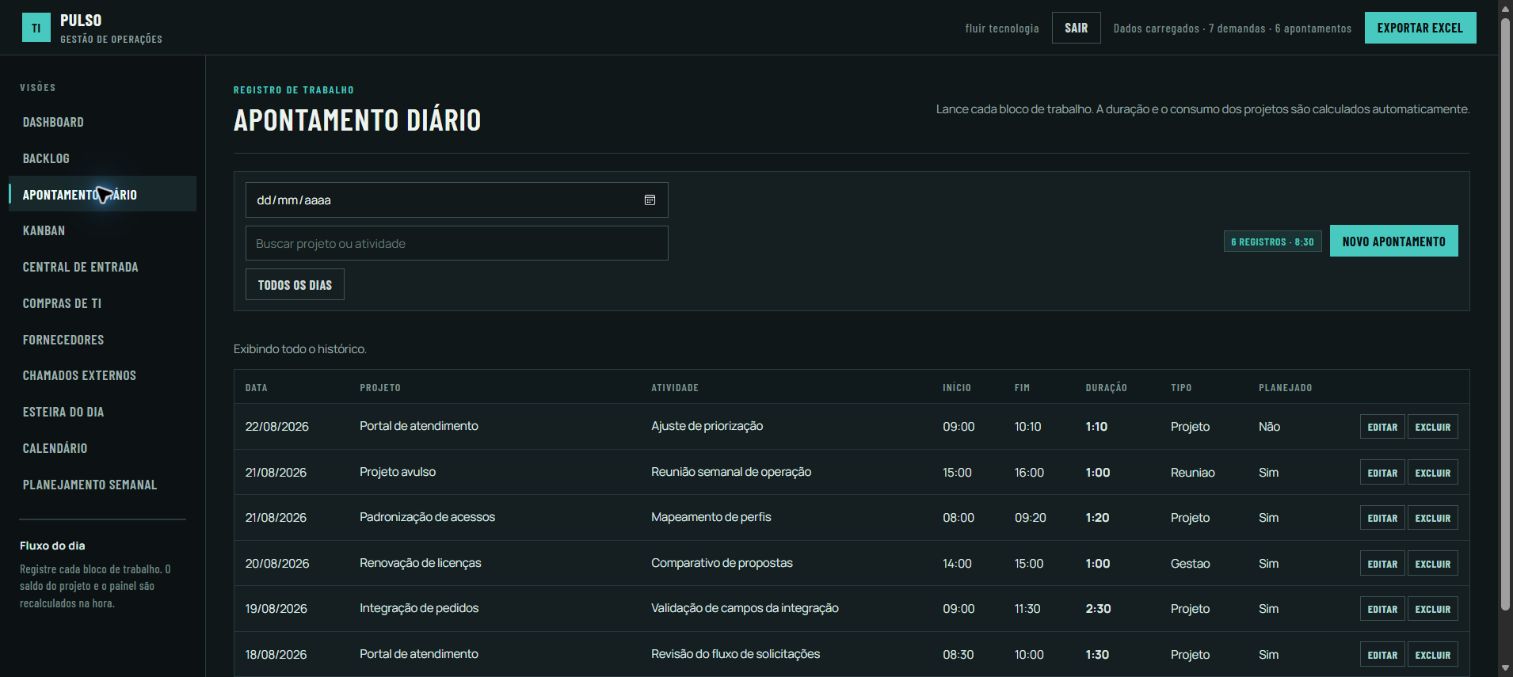Delete the Ajuste de priorização entry
This screenshot has height=677, width=1513.
coord(1433,427)
